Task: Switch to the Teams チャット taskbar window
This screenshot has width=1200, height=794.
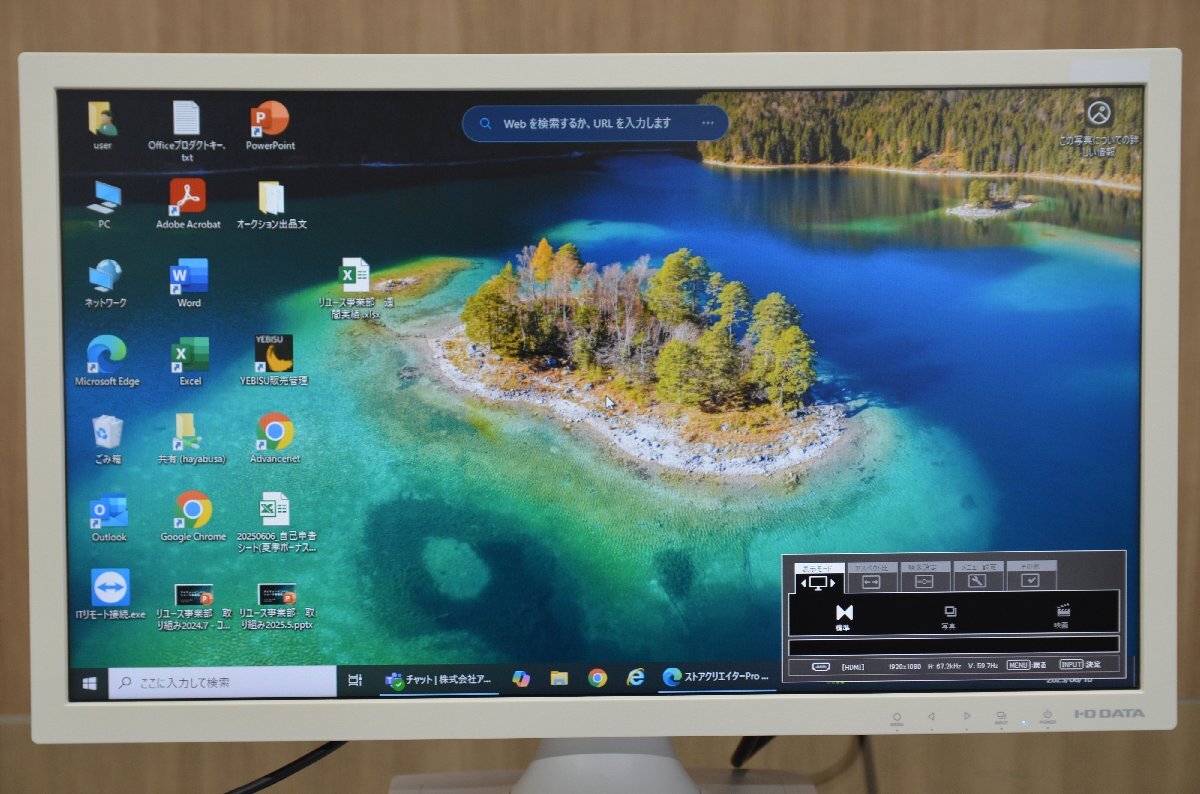Action: 439,680
